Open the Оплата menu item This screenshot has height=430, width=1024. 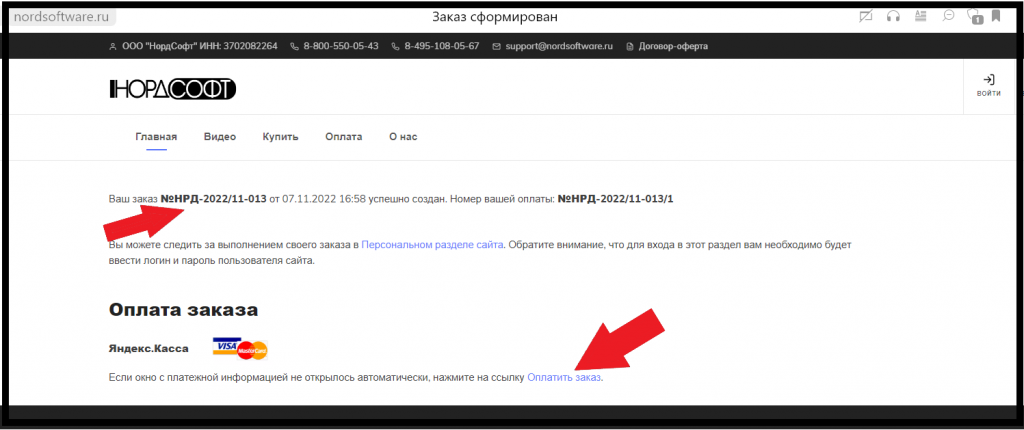coord(344,137)
